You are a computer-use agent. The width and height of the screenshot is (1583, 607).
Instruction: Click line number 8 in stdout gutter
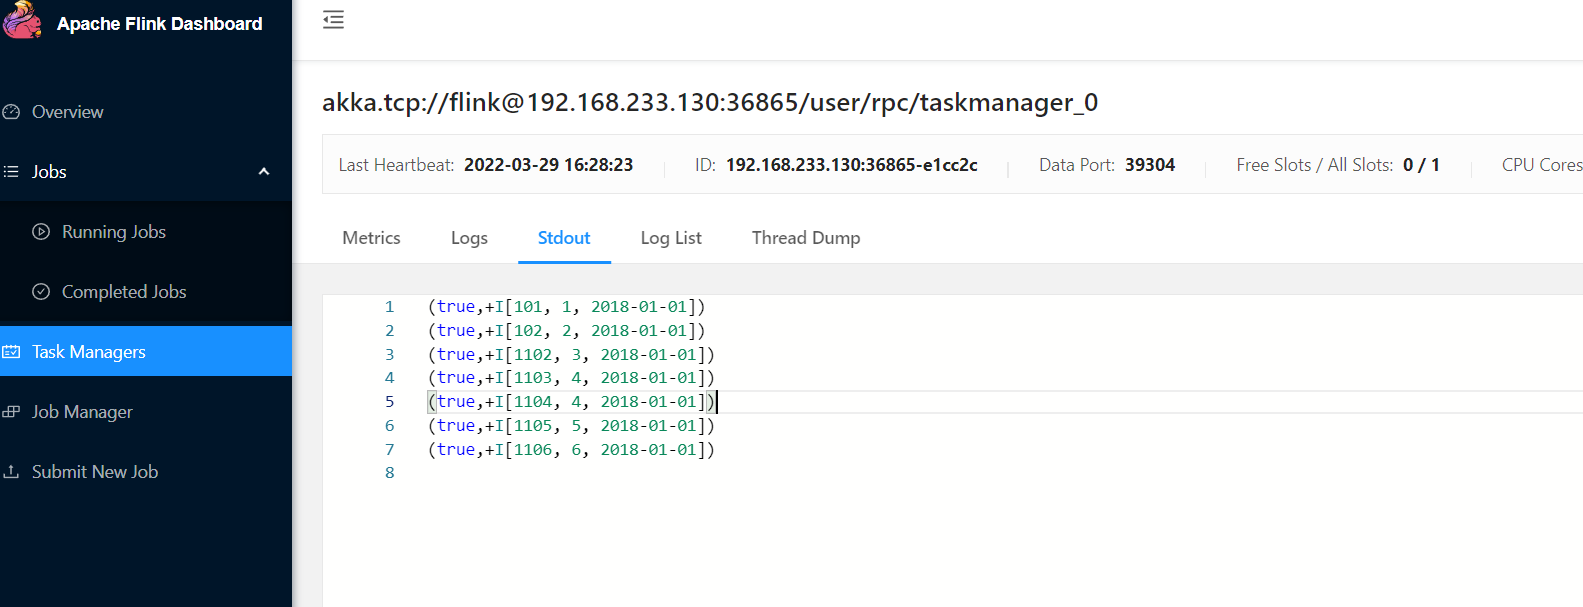(x=390, y=473)
